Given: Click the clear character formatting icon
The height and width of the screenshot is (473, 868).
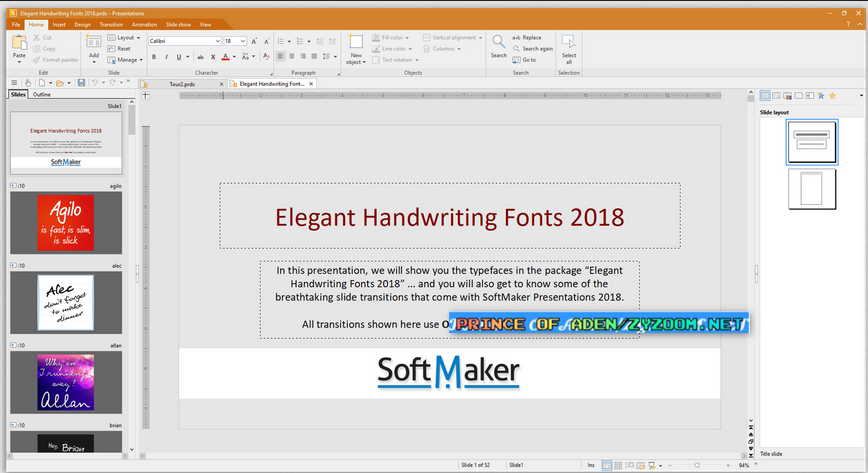Looking at the screenshot, I should (266, 56).
